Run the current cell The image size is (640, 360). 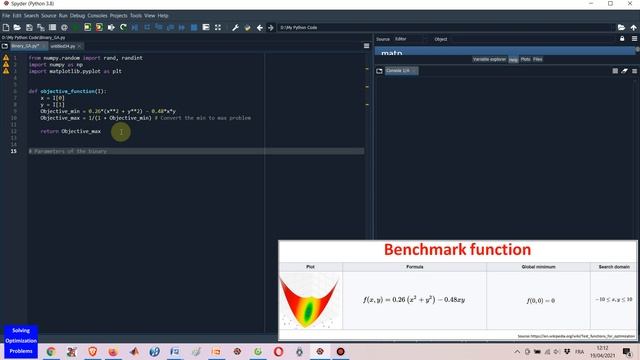point(87,27)
